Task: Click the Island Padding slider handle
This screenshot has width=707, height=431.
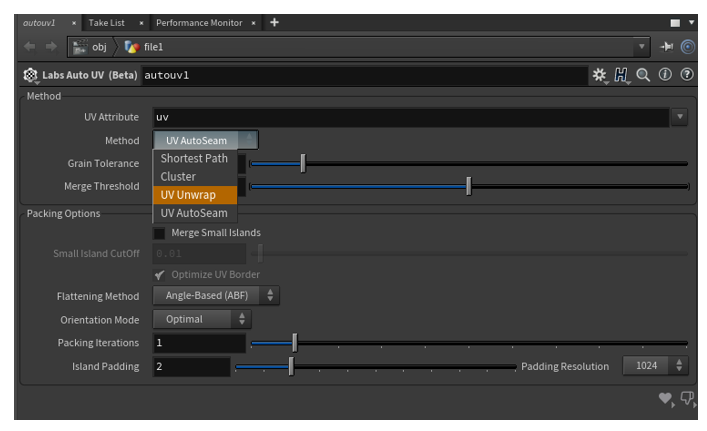Action: tap(291, 366)
